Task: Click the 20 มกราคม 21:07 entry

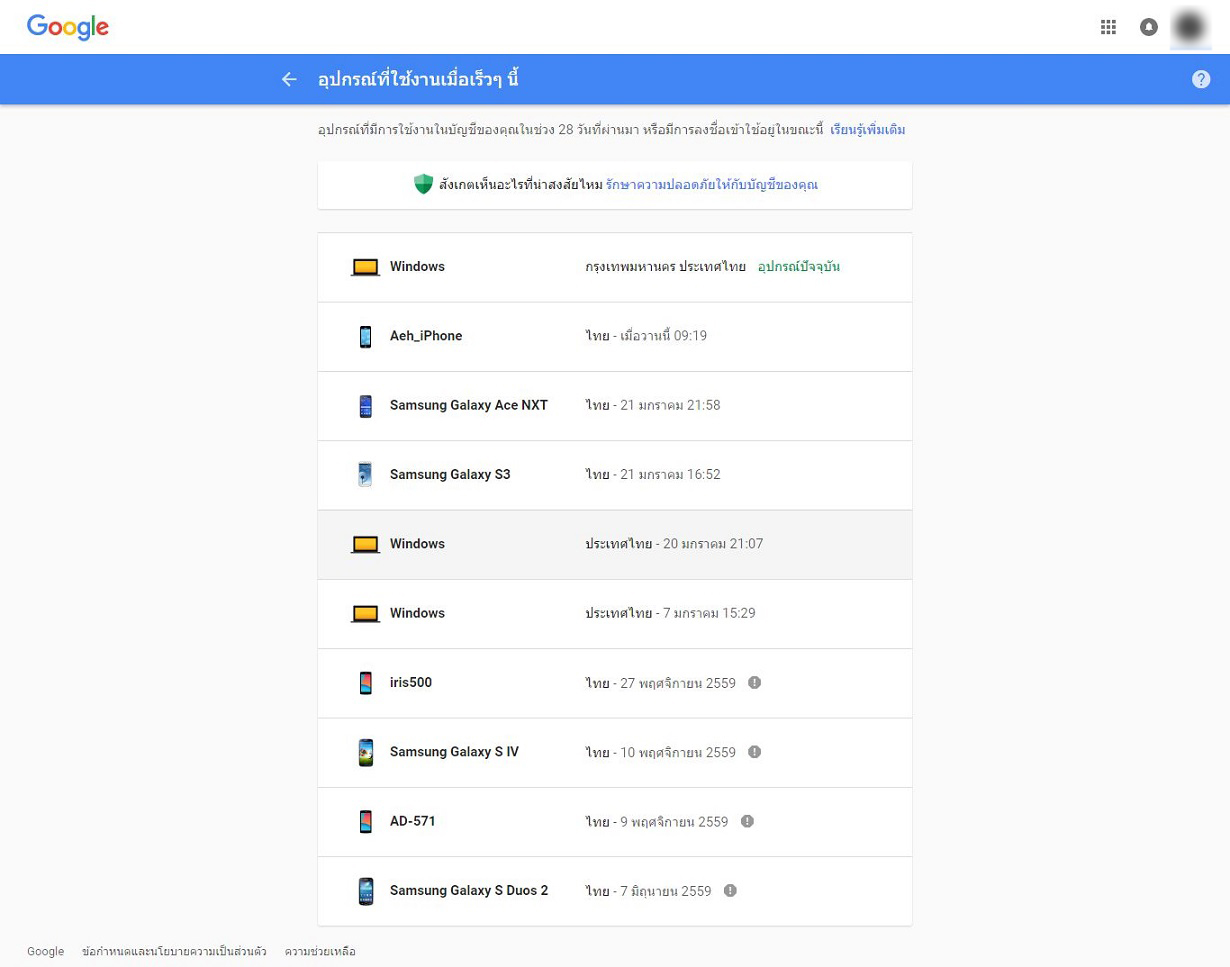Action: point(675,544)
